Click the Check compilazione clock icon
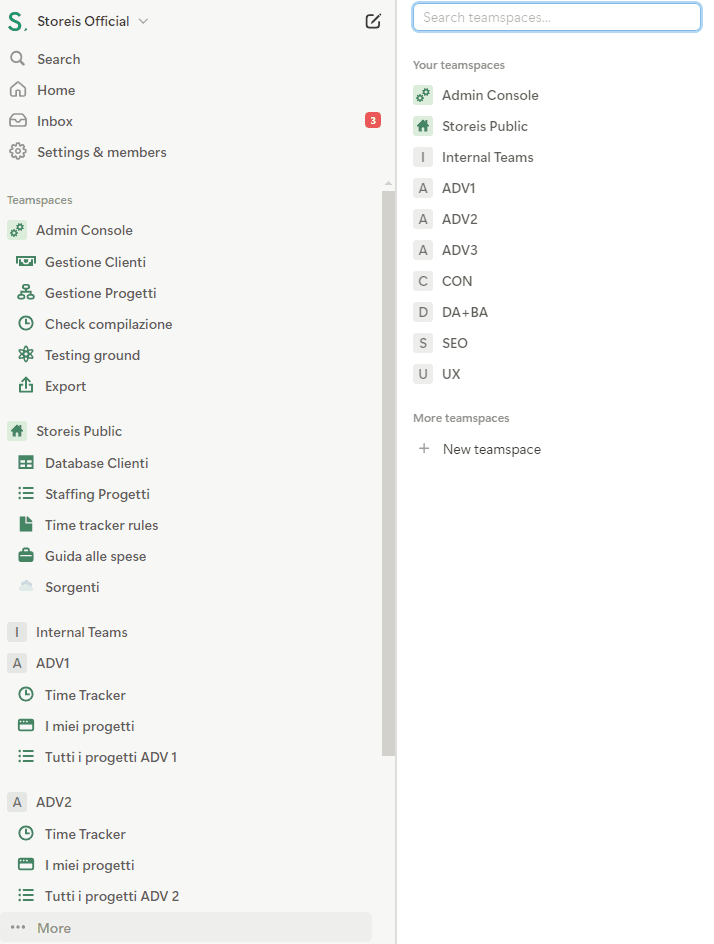Image resolution: width=714 pixels, height=944 pixels. tap(26, 323)
